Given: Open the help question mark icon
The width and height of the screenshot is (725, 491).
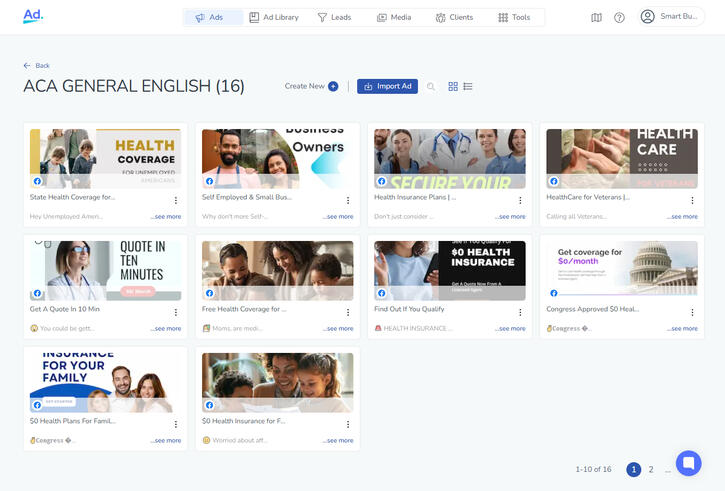Looking at the screenshot, I should pos(619,18).
